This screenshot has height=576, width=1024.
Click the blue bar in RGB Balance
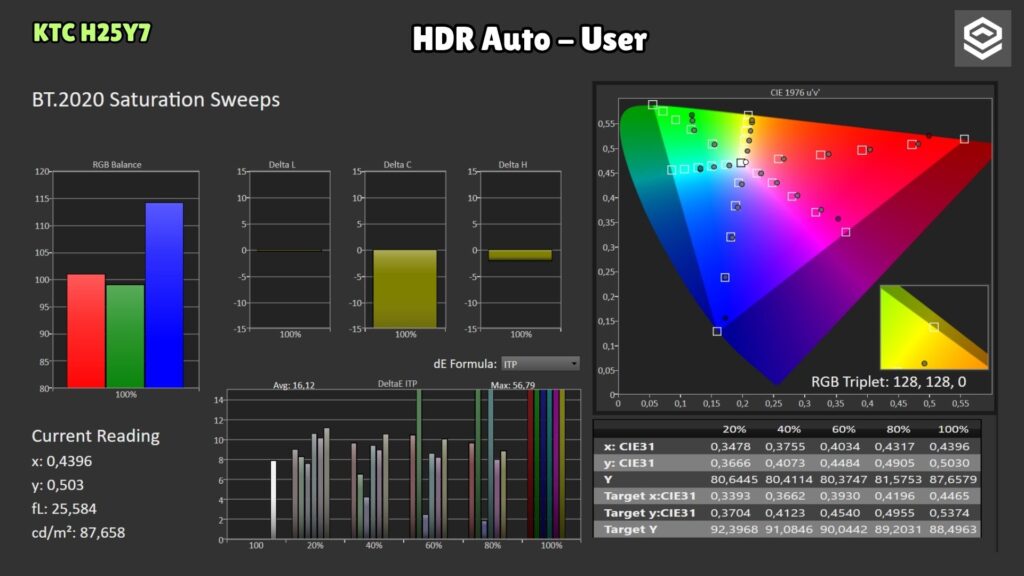coord(164,295)
